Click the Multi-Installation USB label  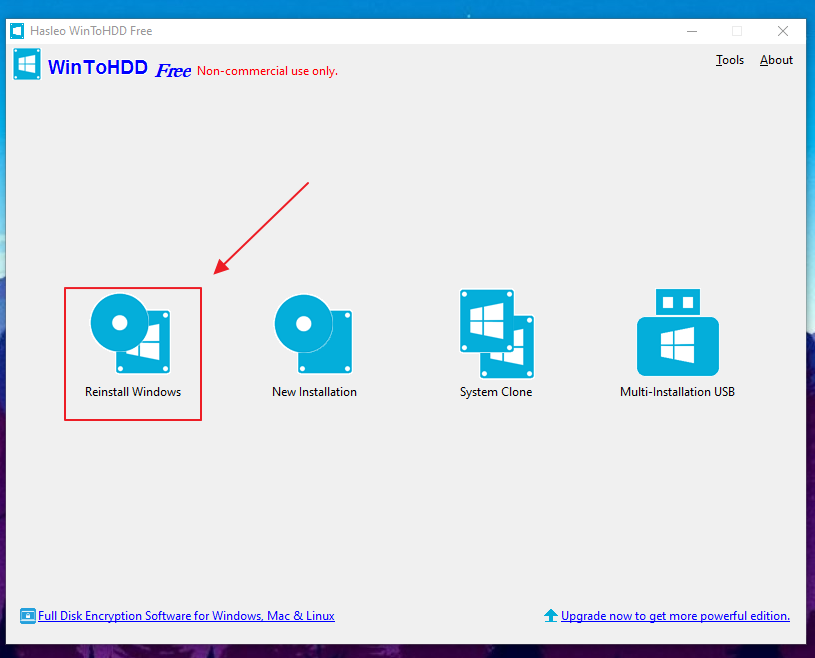(x=677, y=392)
